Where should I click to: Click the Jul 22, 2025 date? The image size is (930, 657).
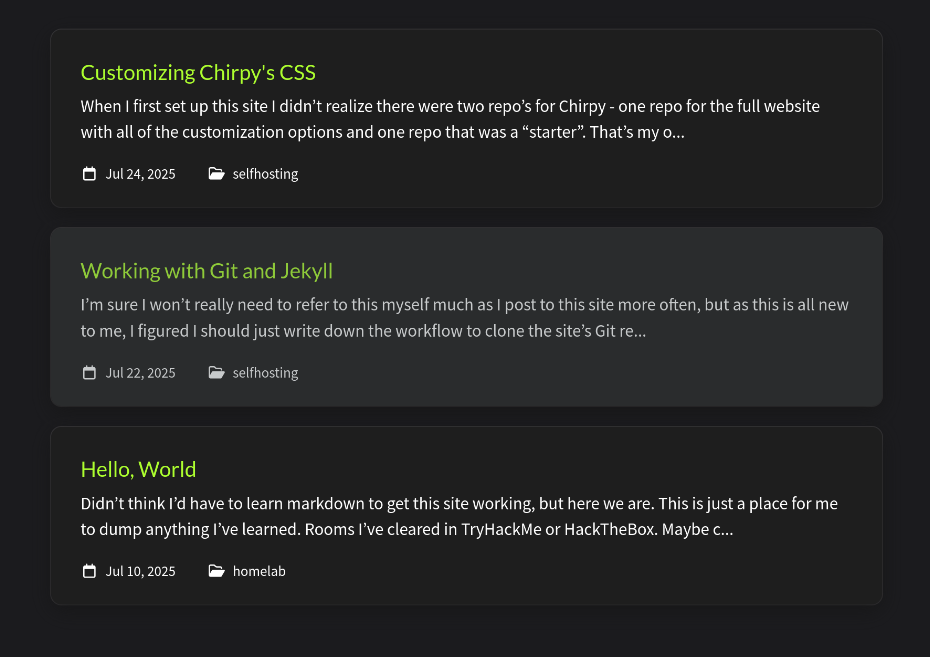coord(141,372)
